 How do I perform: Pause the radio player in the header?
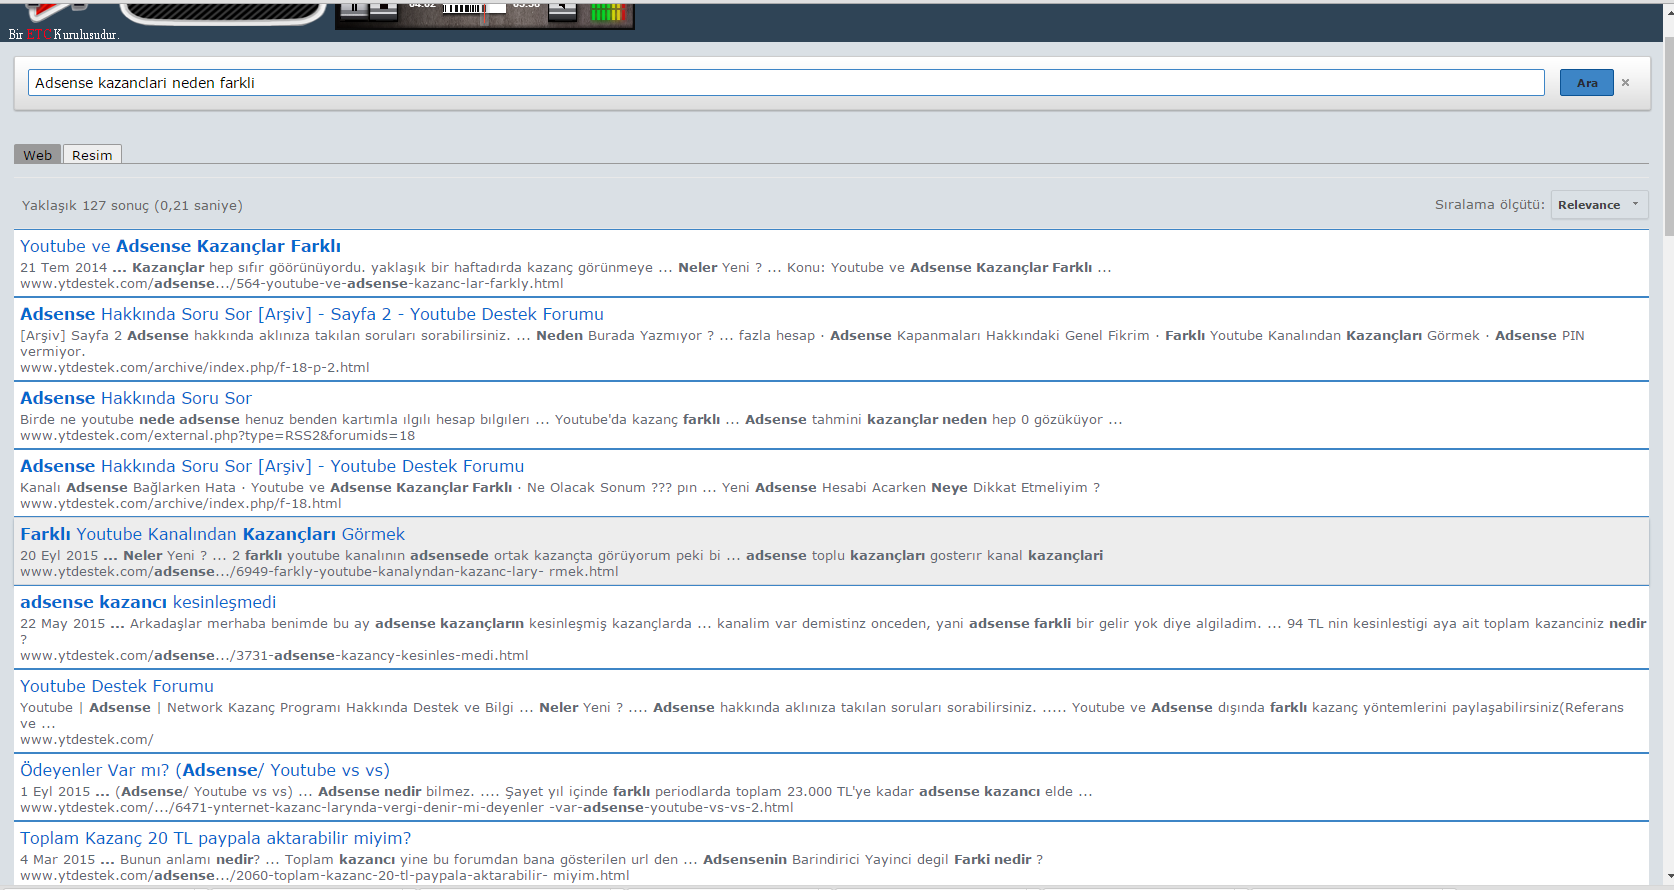pos(354,11)
